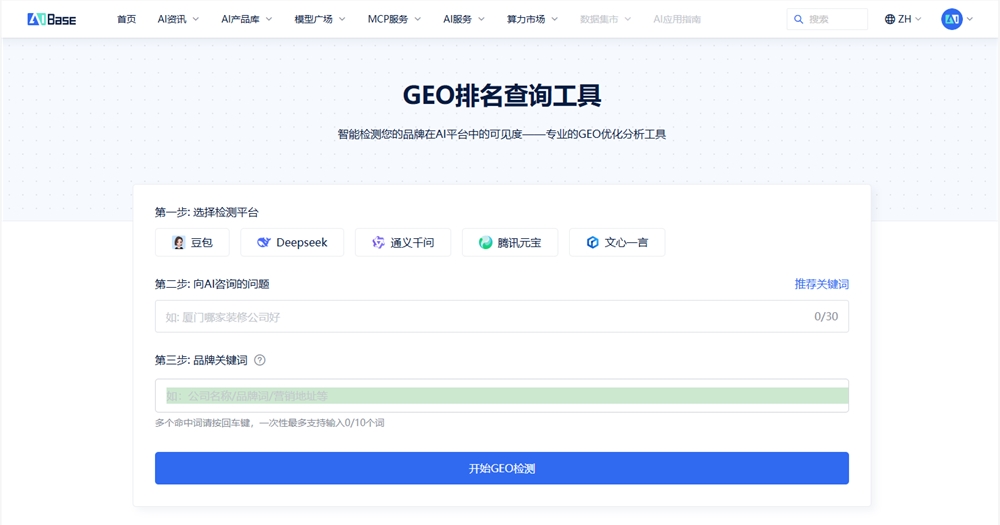Focus the brand keyword input field
The image size is (1000, 525).
[x=500, y=396]
